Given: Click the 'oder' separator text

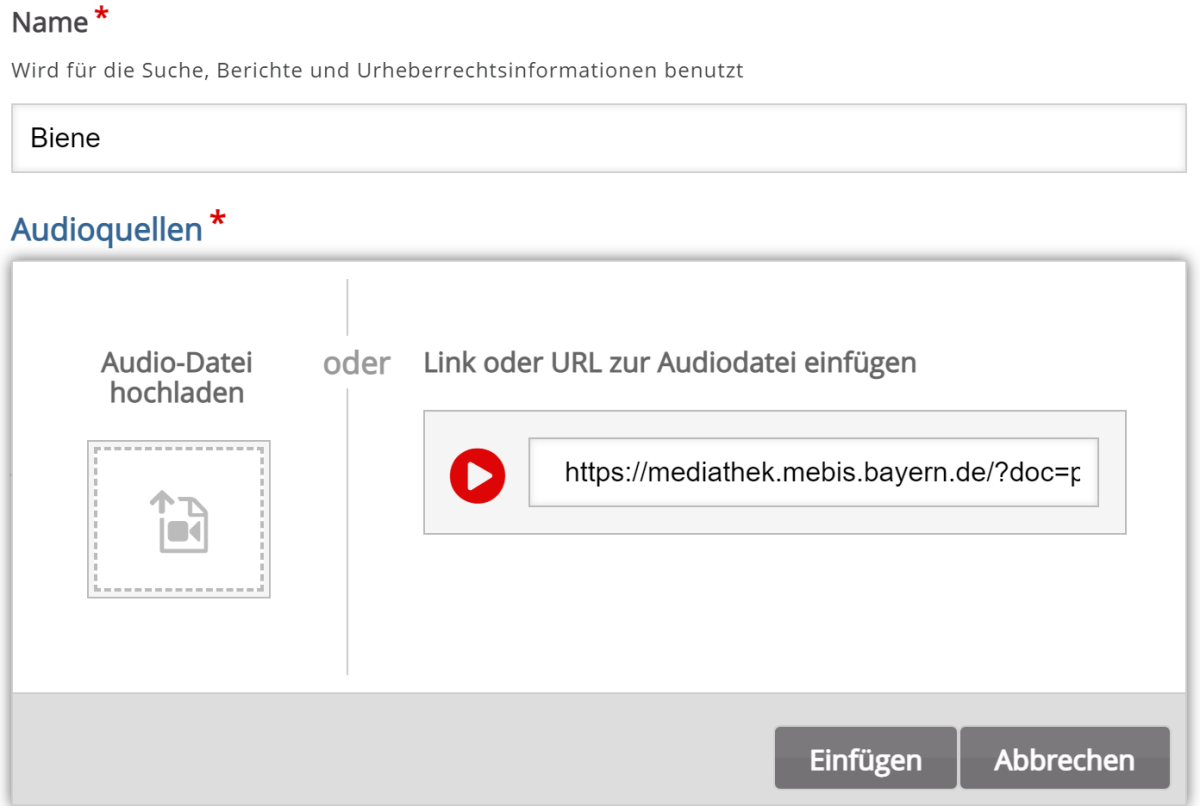Looking at the screenshot, I should 356,363.
